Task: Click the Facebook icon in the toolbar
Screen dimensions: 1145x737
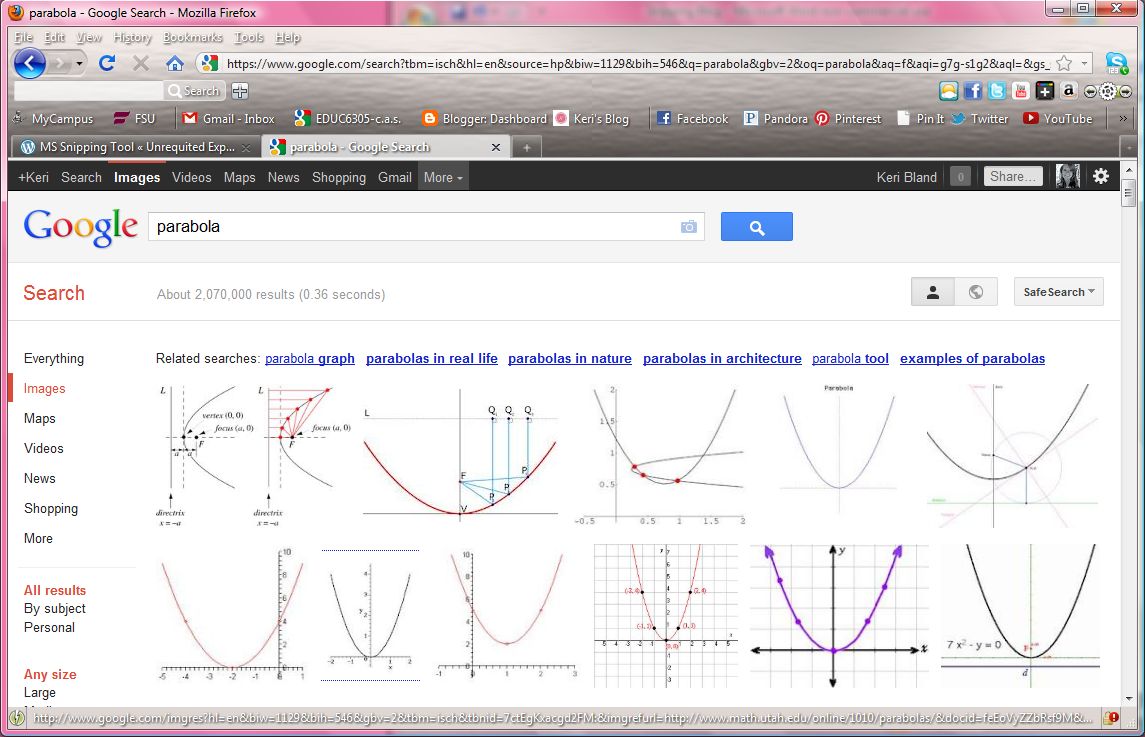Action: [x=973, y=91]
